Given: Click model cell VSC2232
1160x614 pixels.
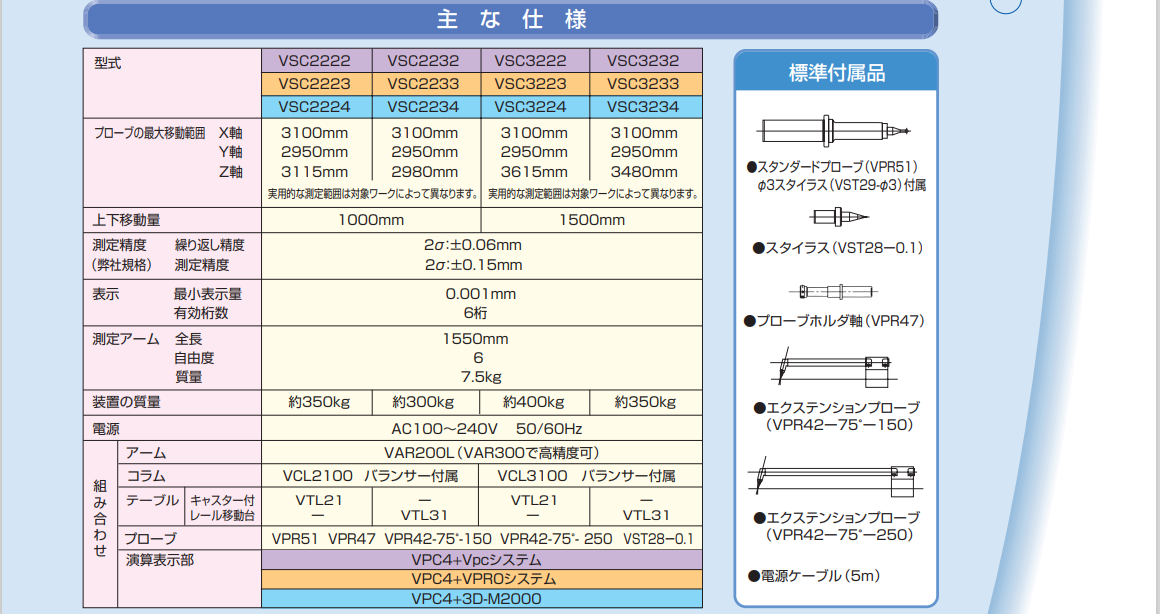Looking at the screenshot, I should [425, 61].
